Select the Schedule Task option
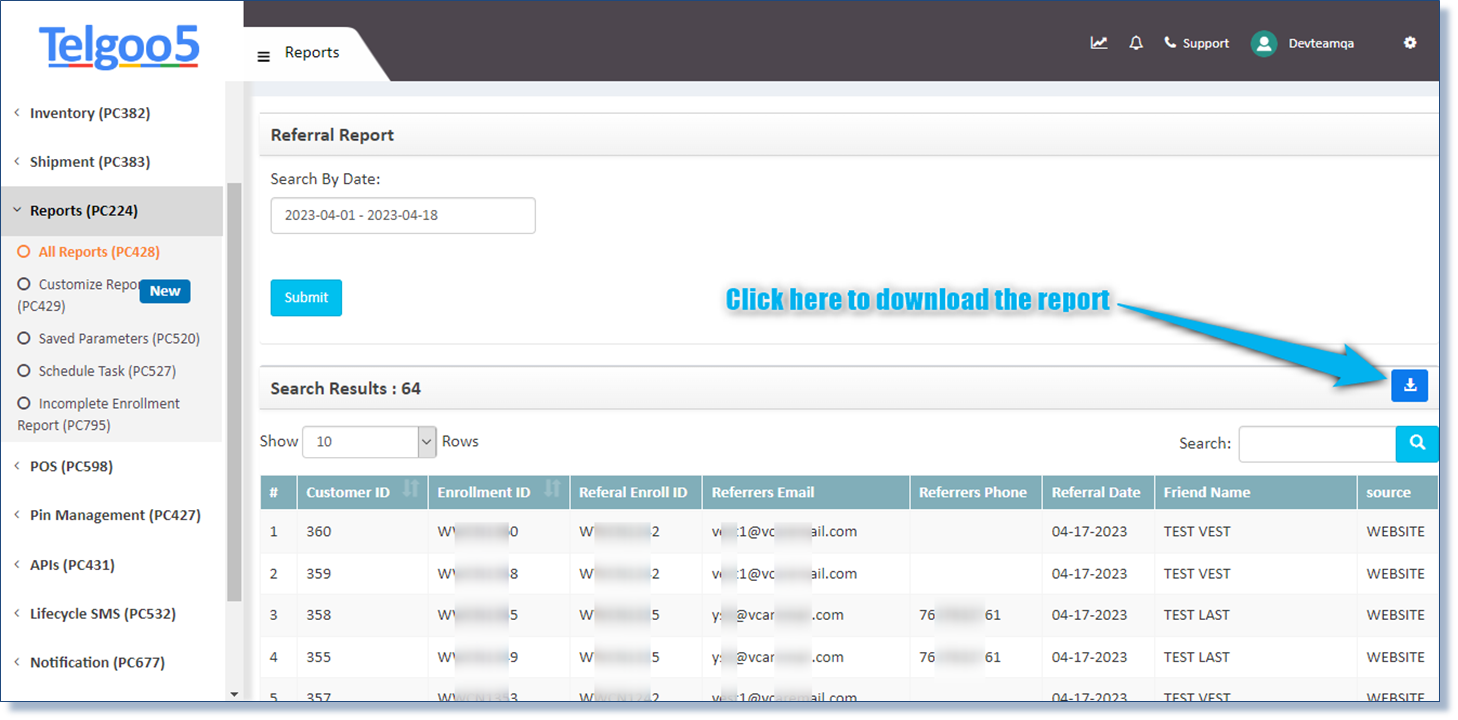The image size is (1458, 720). pos(110,370)
